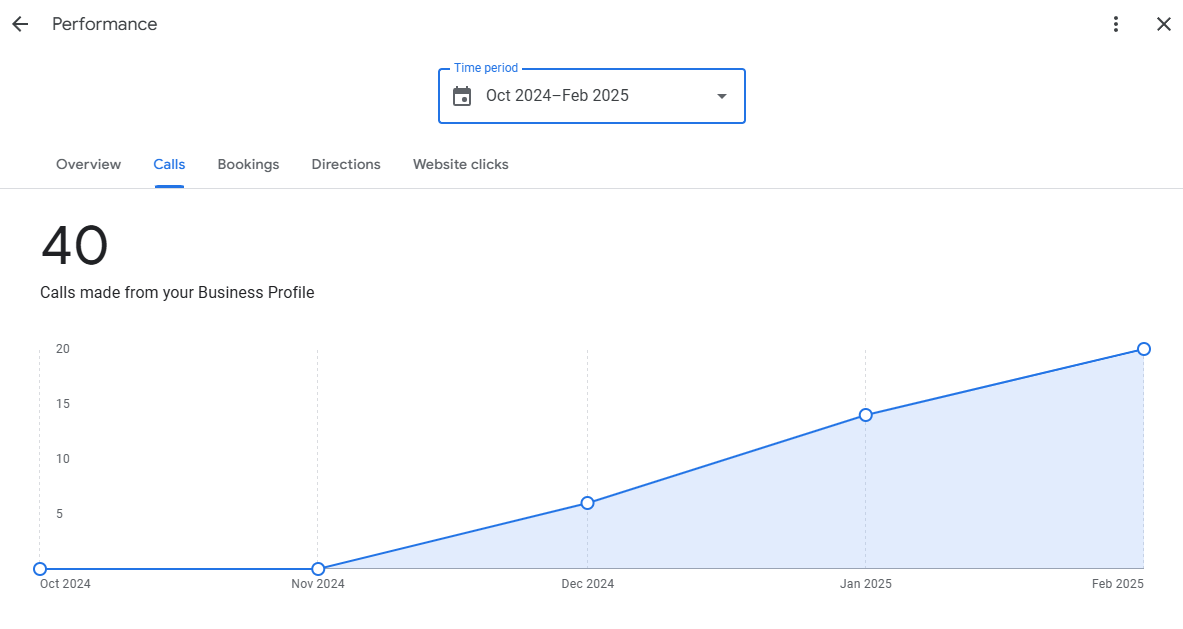Viewport: 1183px width, 629px height.
Task: Select the Website clicks tab
Action: click(x=460, y=164)
